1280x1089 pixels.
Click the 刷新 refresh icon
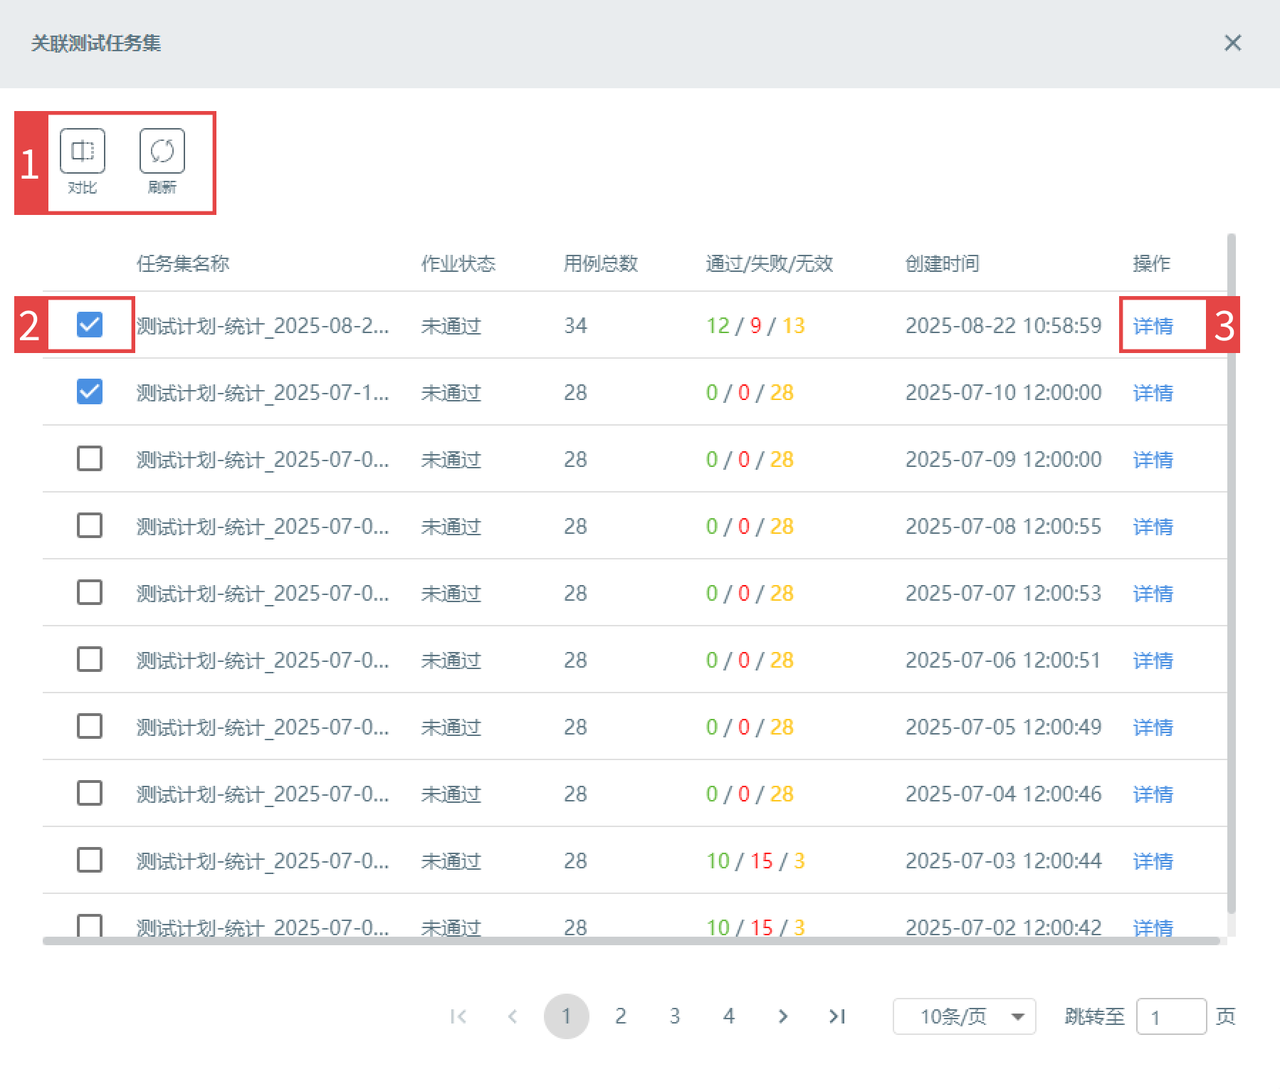pyautogui.click(x=162, y=152)
